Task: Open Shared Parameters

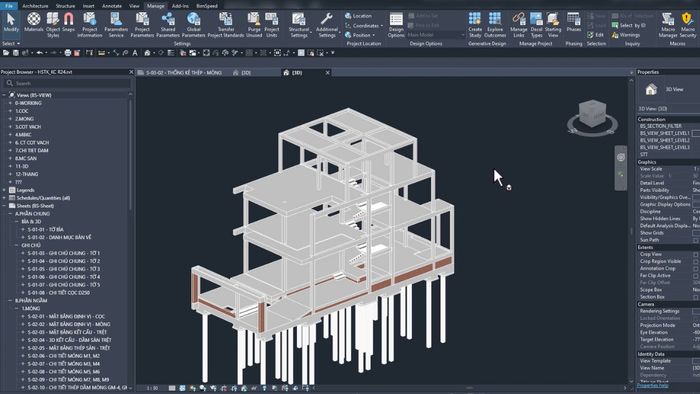Action: (168, 25)
